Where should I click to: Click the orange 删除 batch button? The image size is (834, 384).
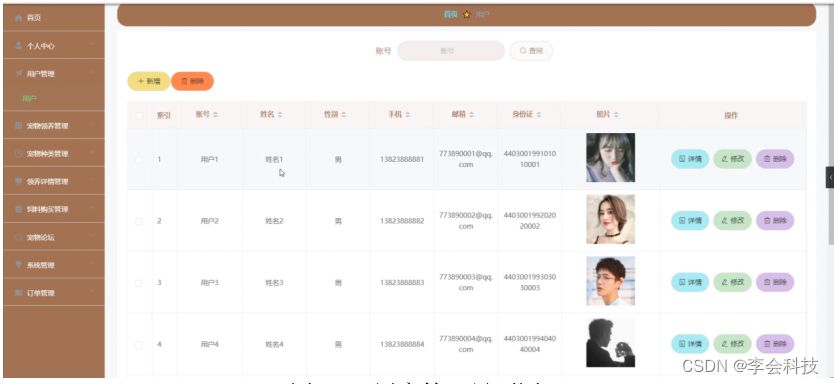pyautogui.click(x=193, y=81)
